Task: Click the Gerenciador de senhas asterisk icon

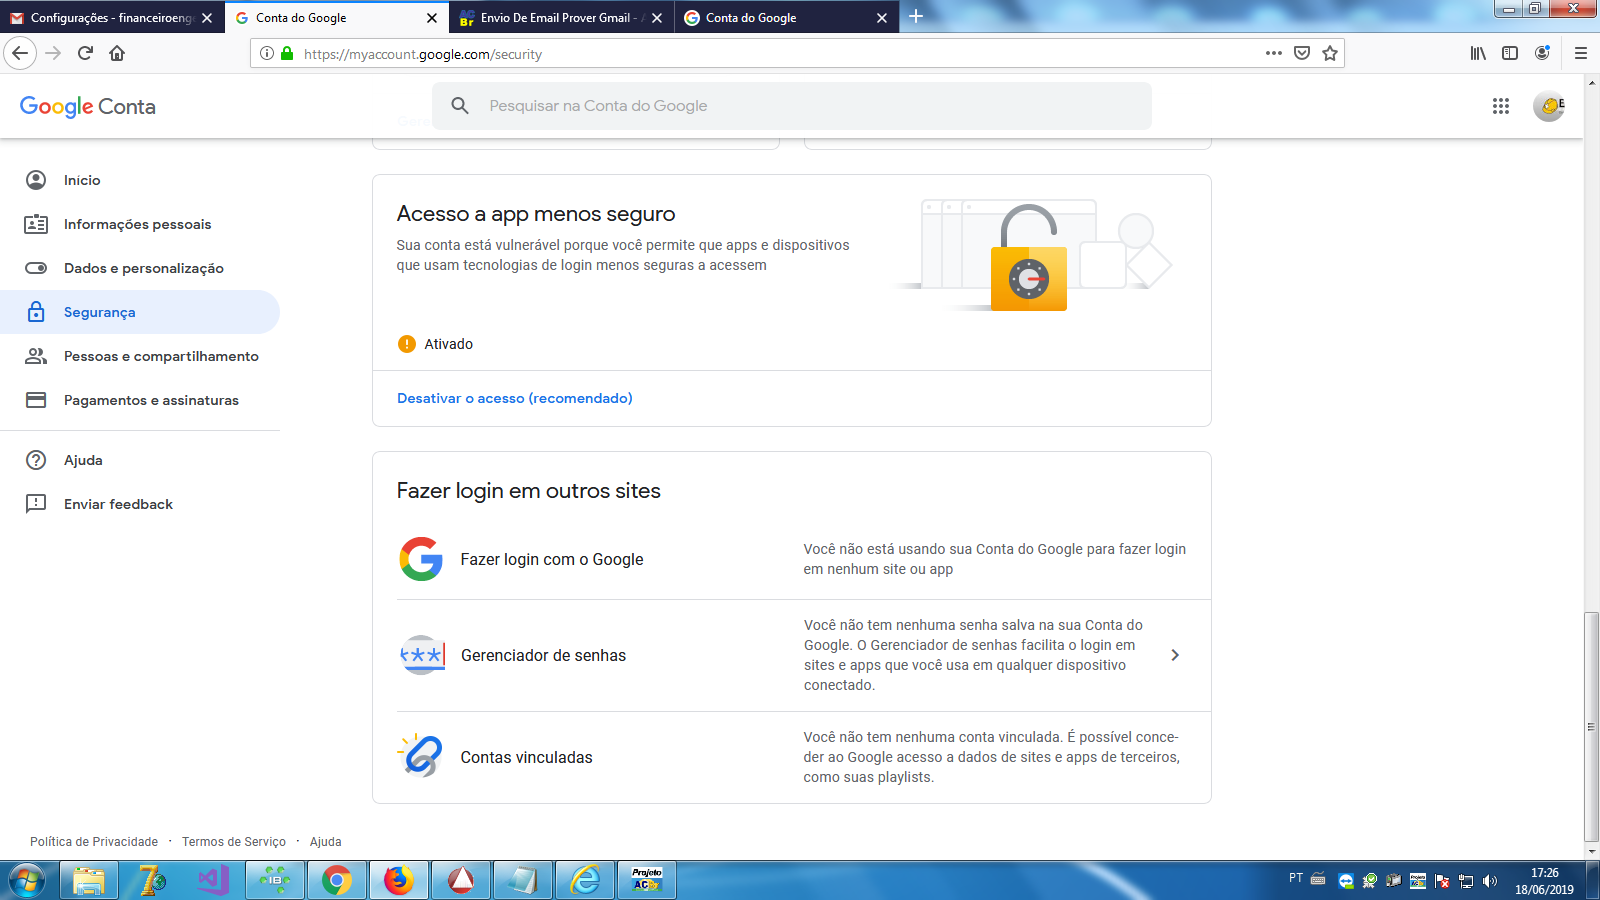Action: point(422,655)
